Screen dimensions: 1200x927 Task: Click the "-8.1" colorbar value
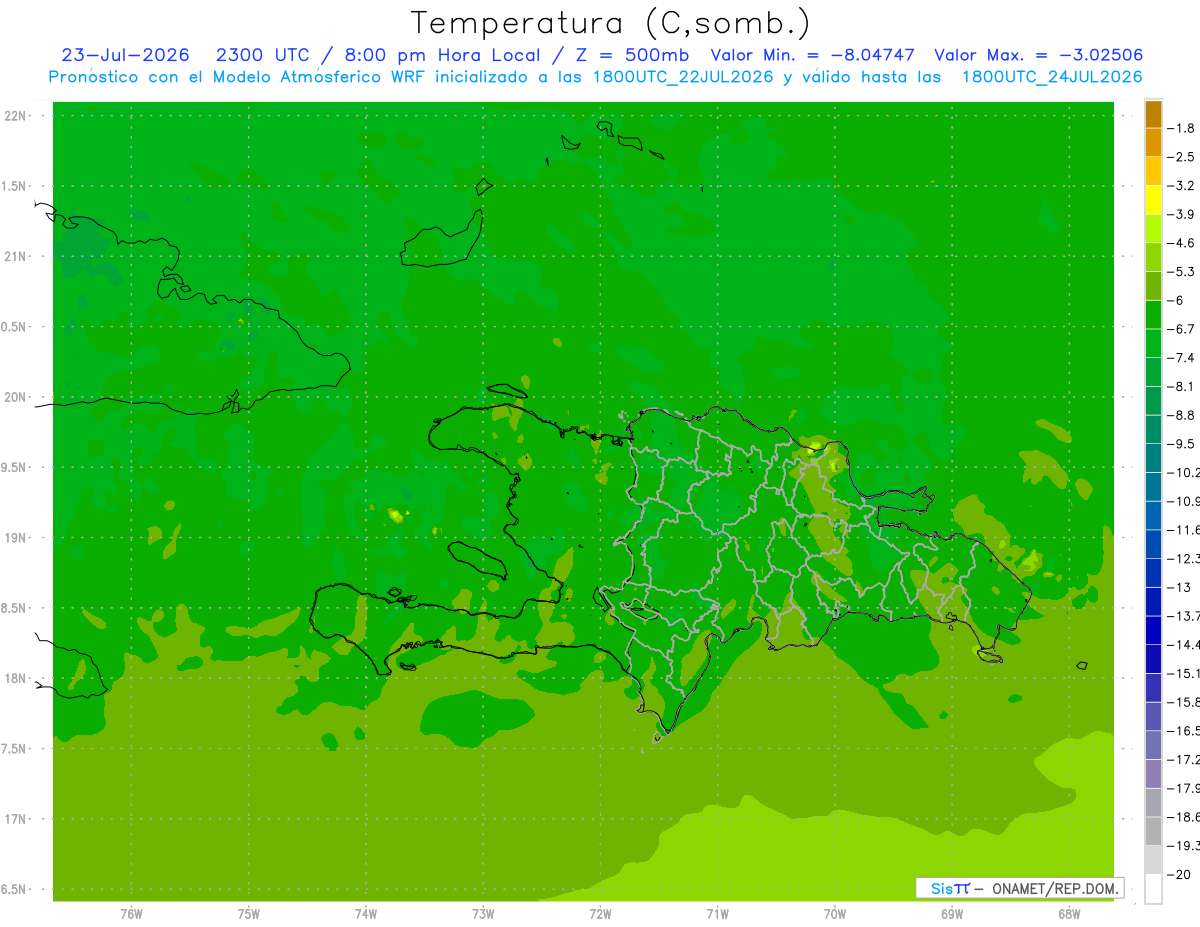(1183, 386)
